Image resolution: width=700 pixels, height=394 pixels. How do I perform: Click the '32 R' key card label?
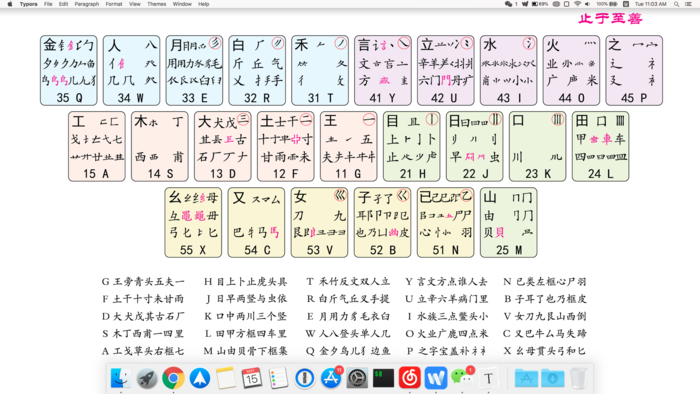click(x=257, y=98)
